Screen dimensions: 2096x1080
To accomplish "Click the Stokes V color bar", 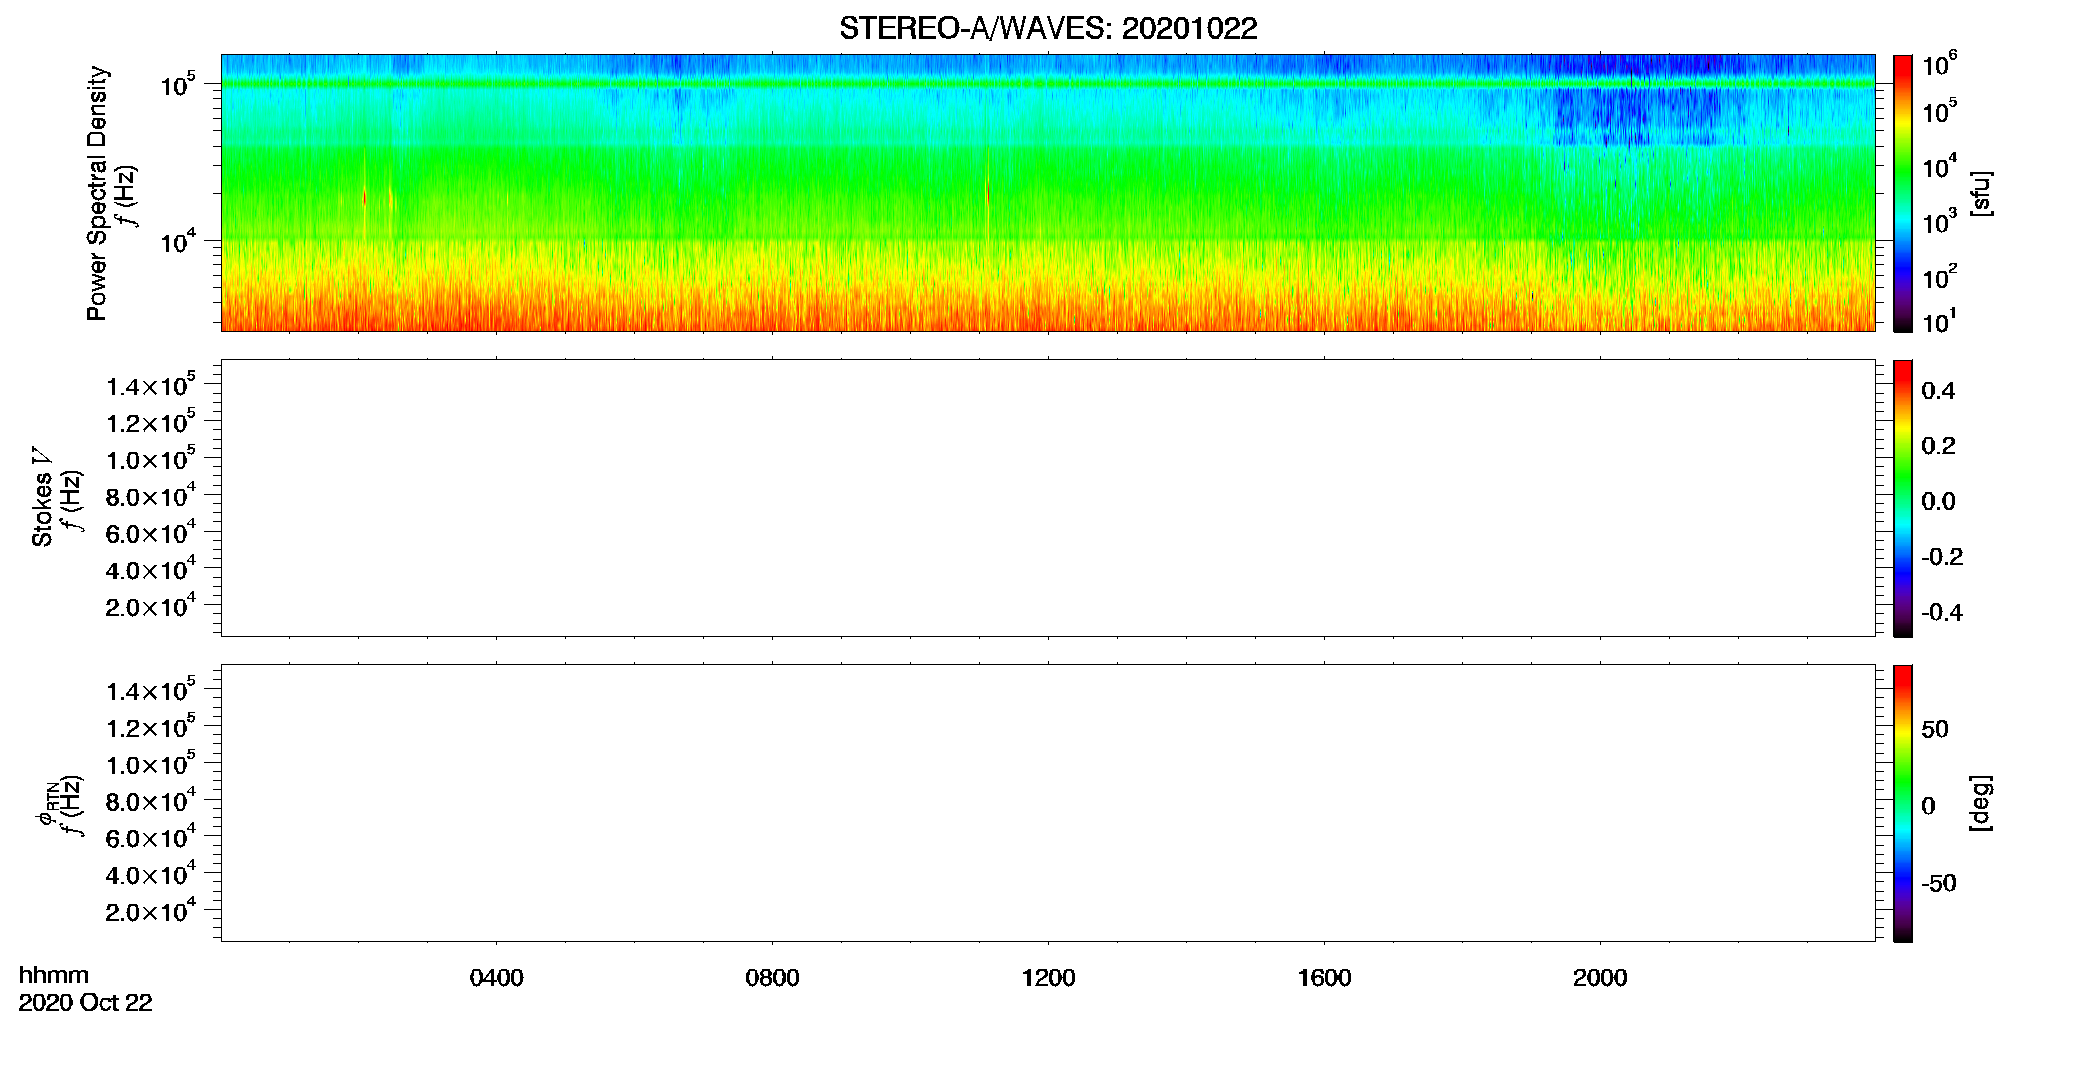I will pyautogui.click(x=1902, y=498).
